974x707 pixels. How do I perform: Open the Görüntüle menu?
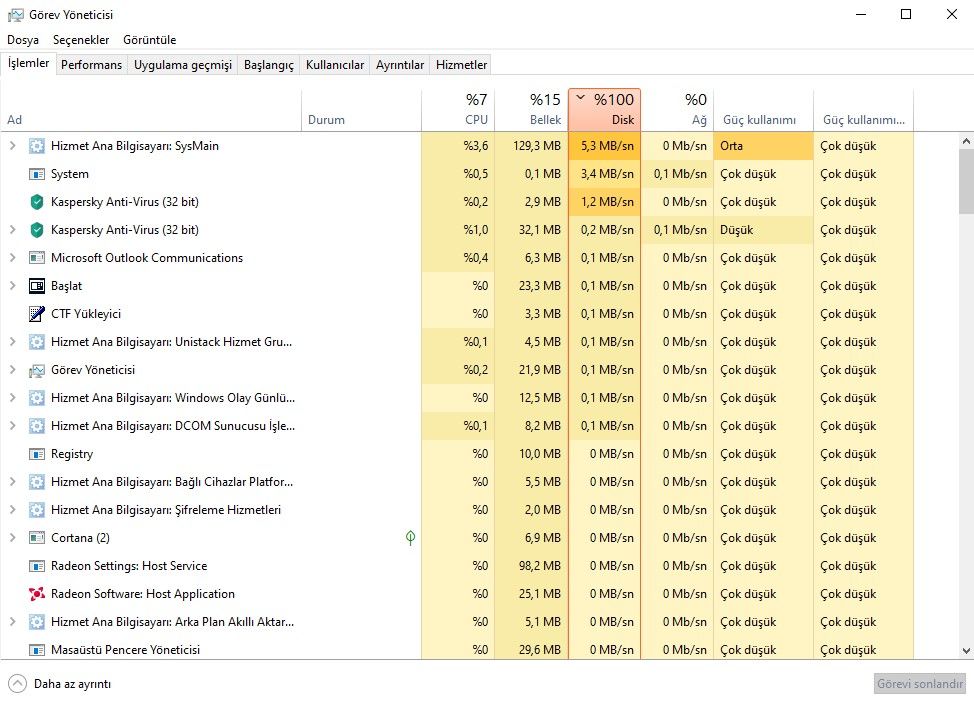(x=150, y=40)
